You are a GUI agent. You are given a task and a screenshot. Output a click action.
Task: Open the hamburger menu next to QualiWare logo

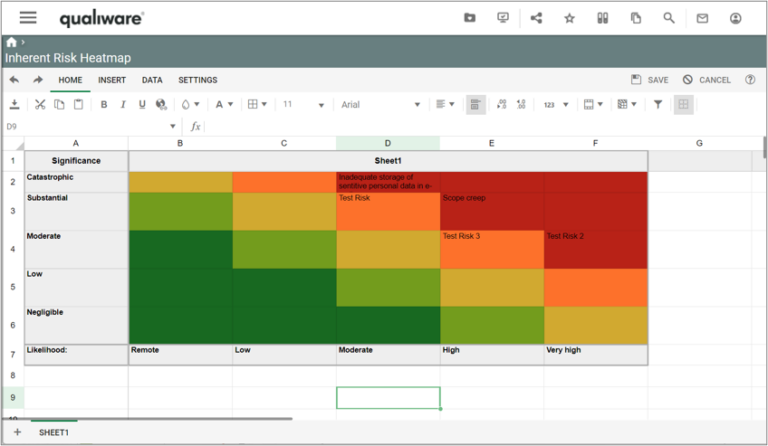[28, 18]
